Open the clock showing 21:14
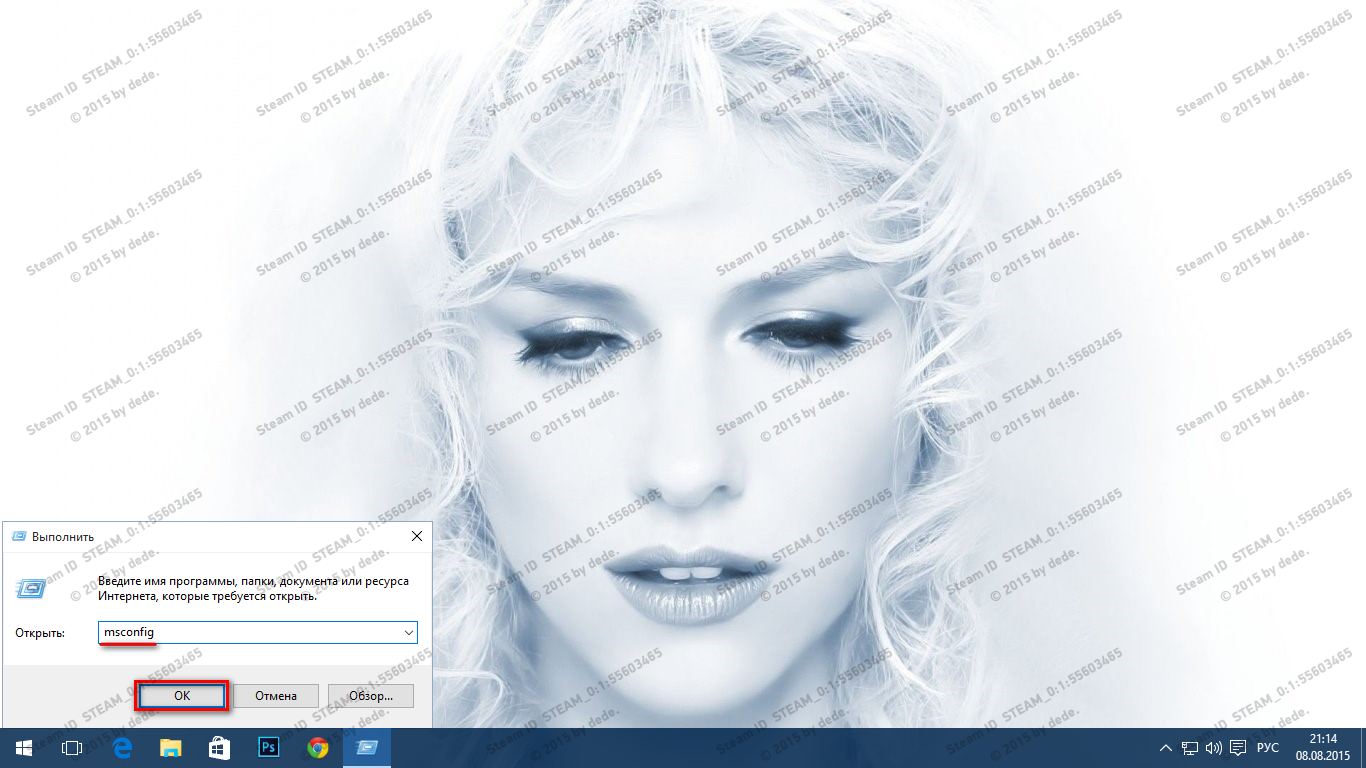This screenshot has width=1366, height=768. click(x=1323, y=748)
